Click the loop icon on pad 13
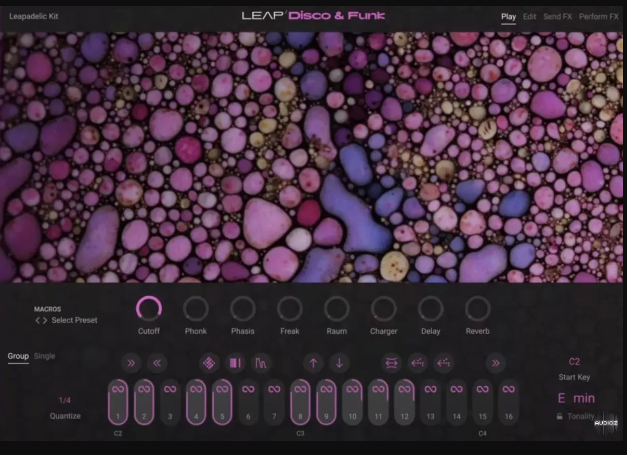This screenshot has height=455, width=627. tap(430, 389)
